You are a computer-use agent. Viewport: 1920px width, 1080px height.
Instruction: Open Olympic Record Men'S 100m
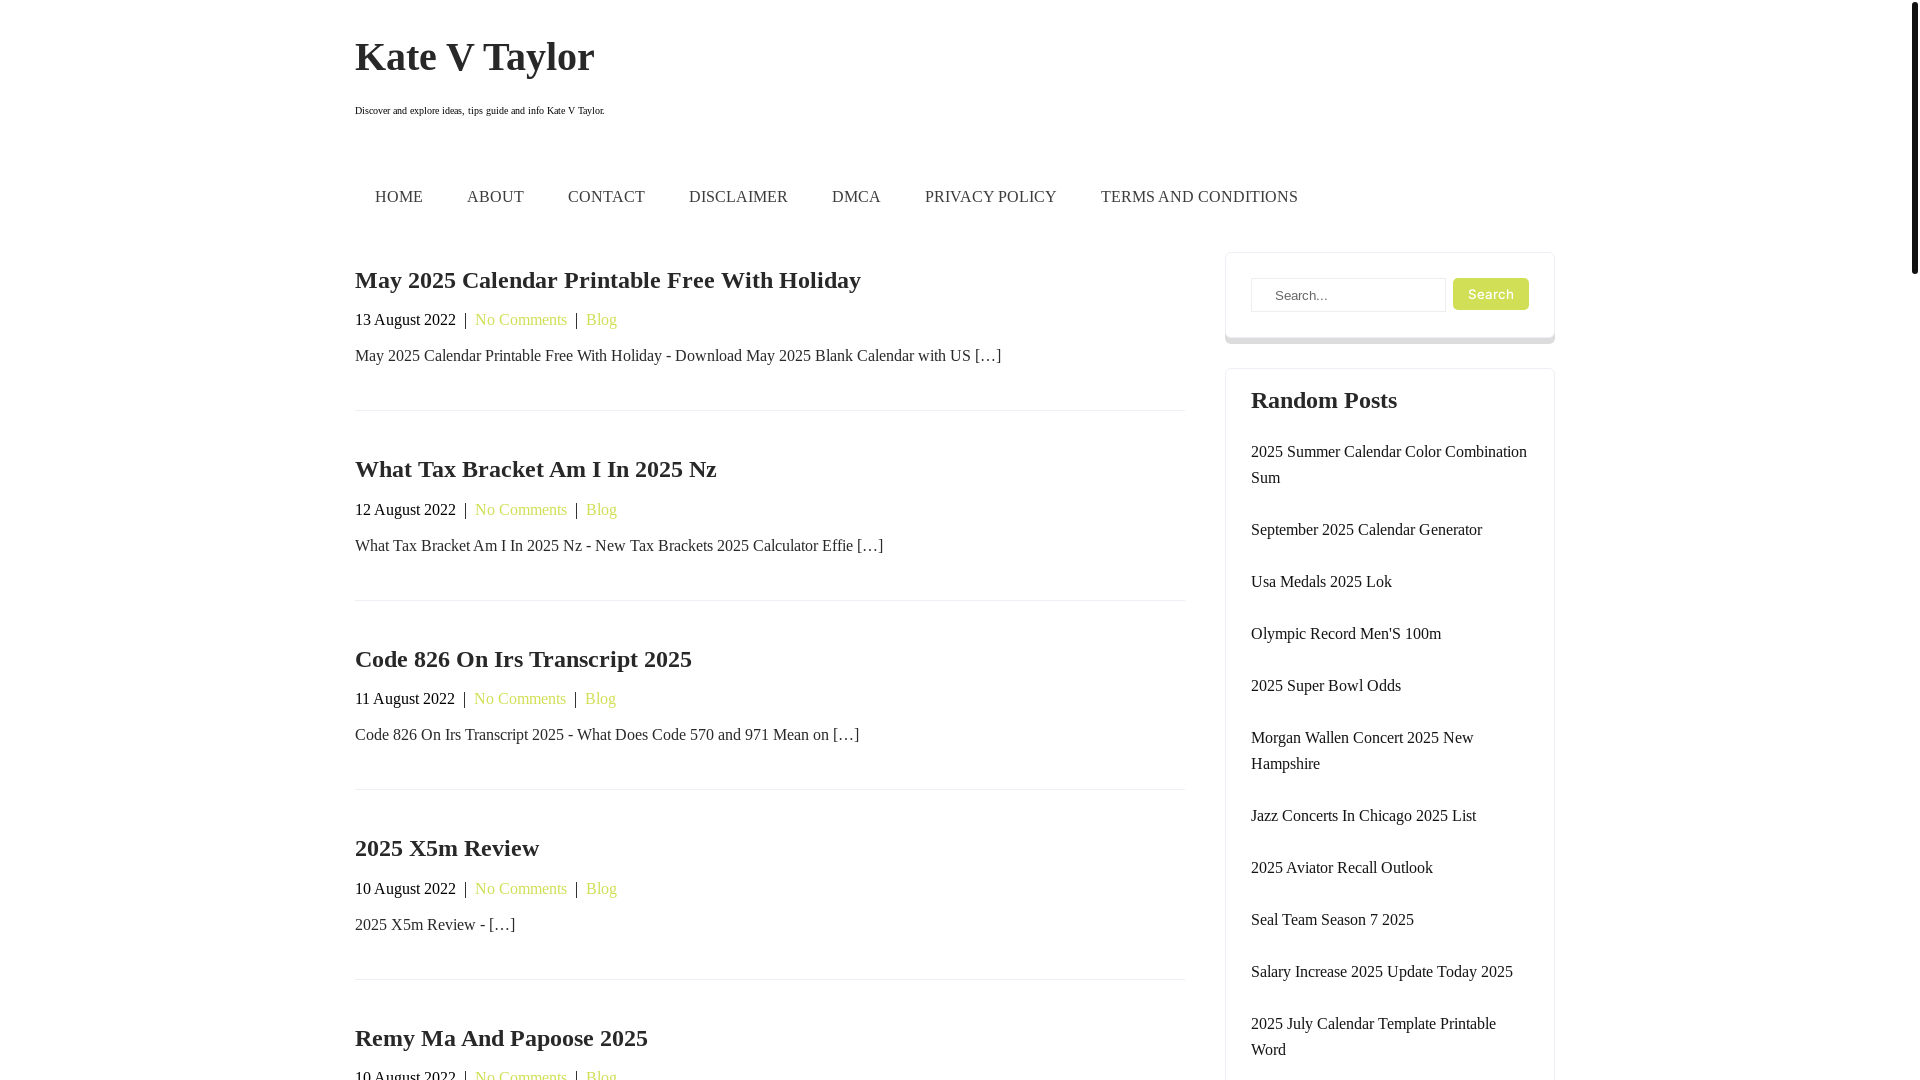click(x=1346, y=634)
